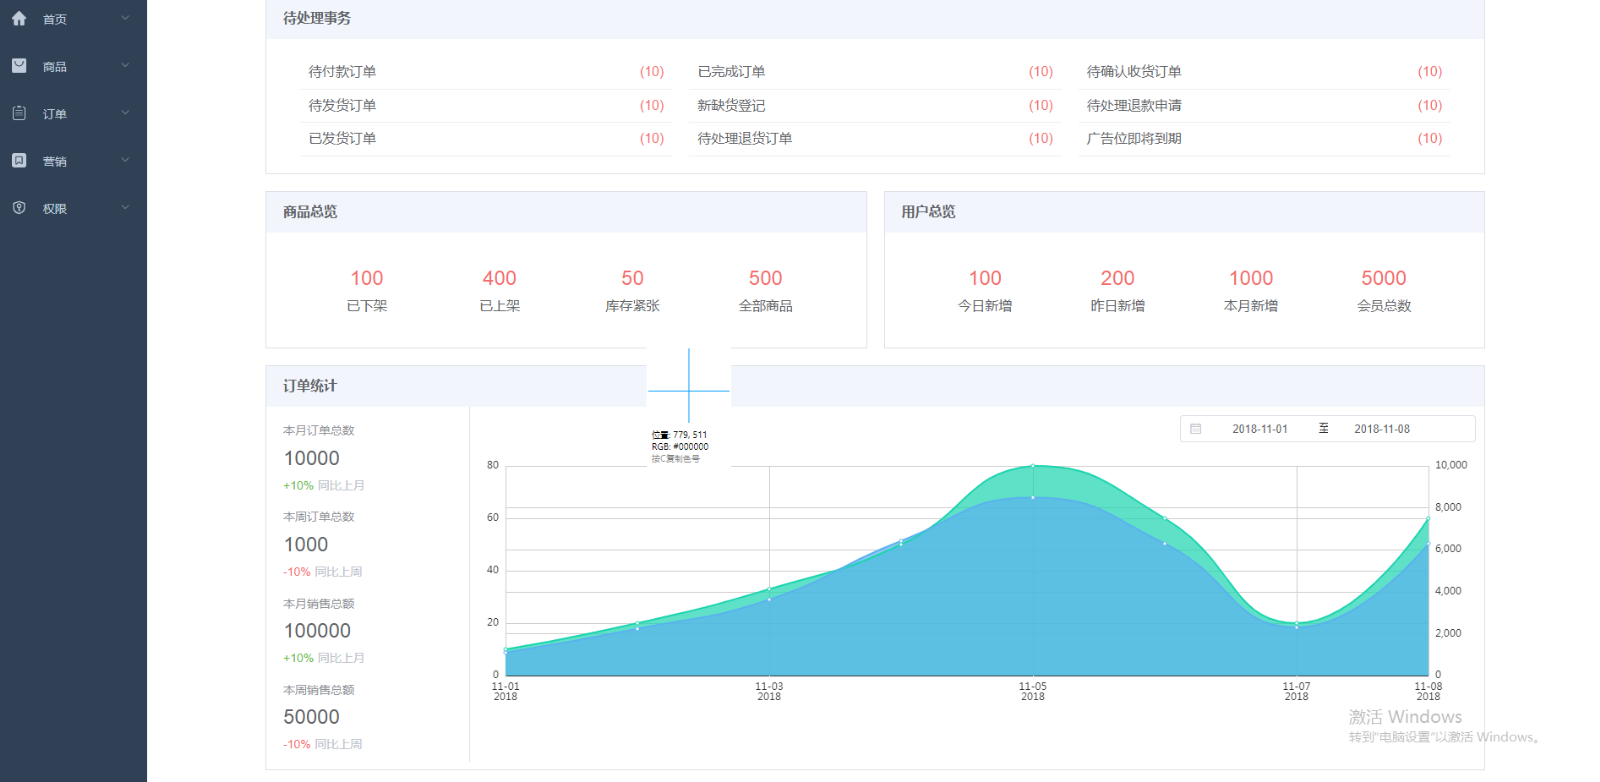Click the 权限 shield icon in sidebar

click(19, 208)
